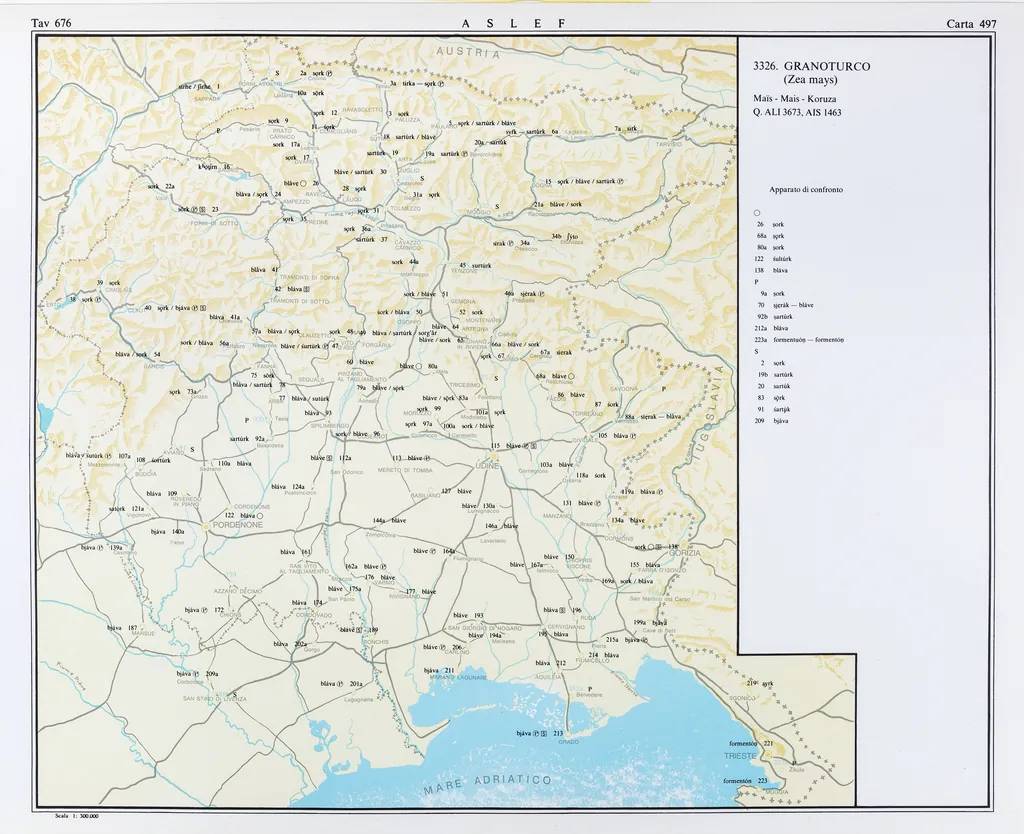Click the circled P symbol at Grado point 213
The image size is (1024, 834).
[x=535, y=733]
